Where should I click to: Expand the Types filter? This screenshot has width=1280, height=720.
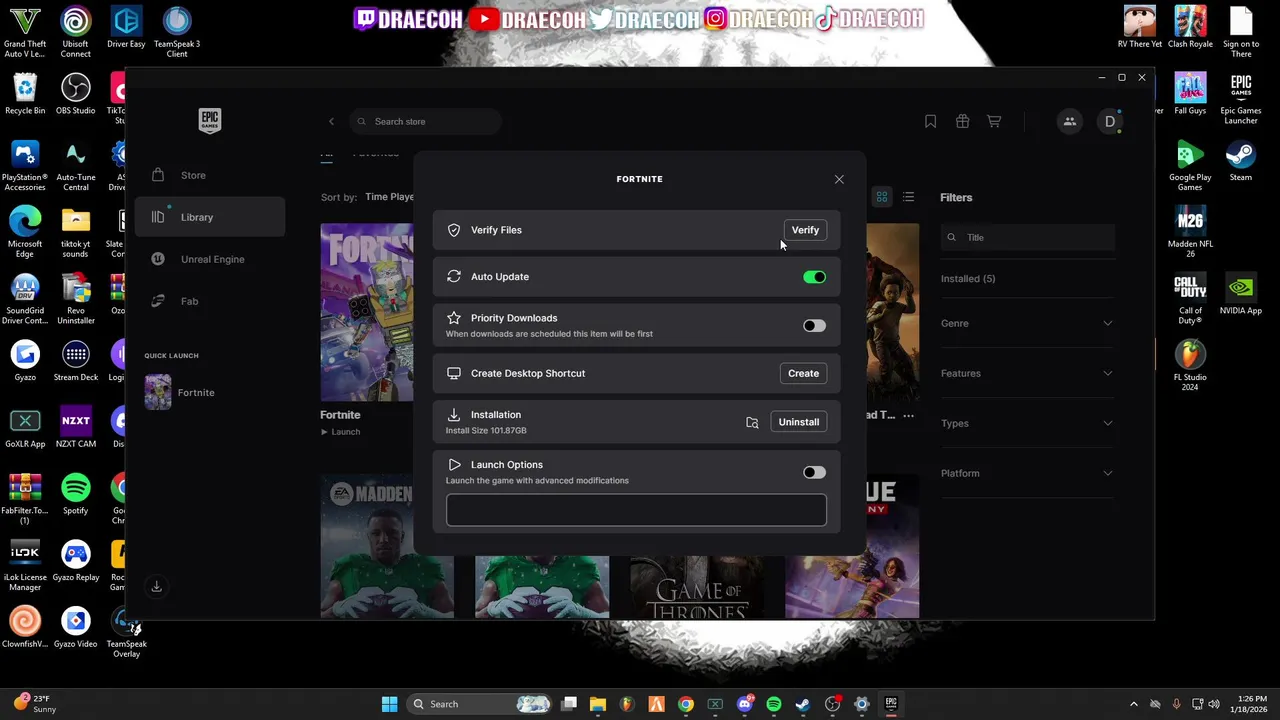[1027, 423]
